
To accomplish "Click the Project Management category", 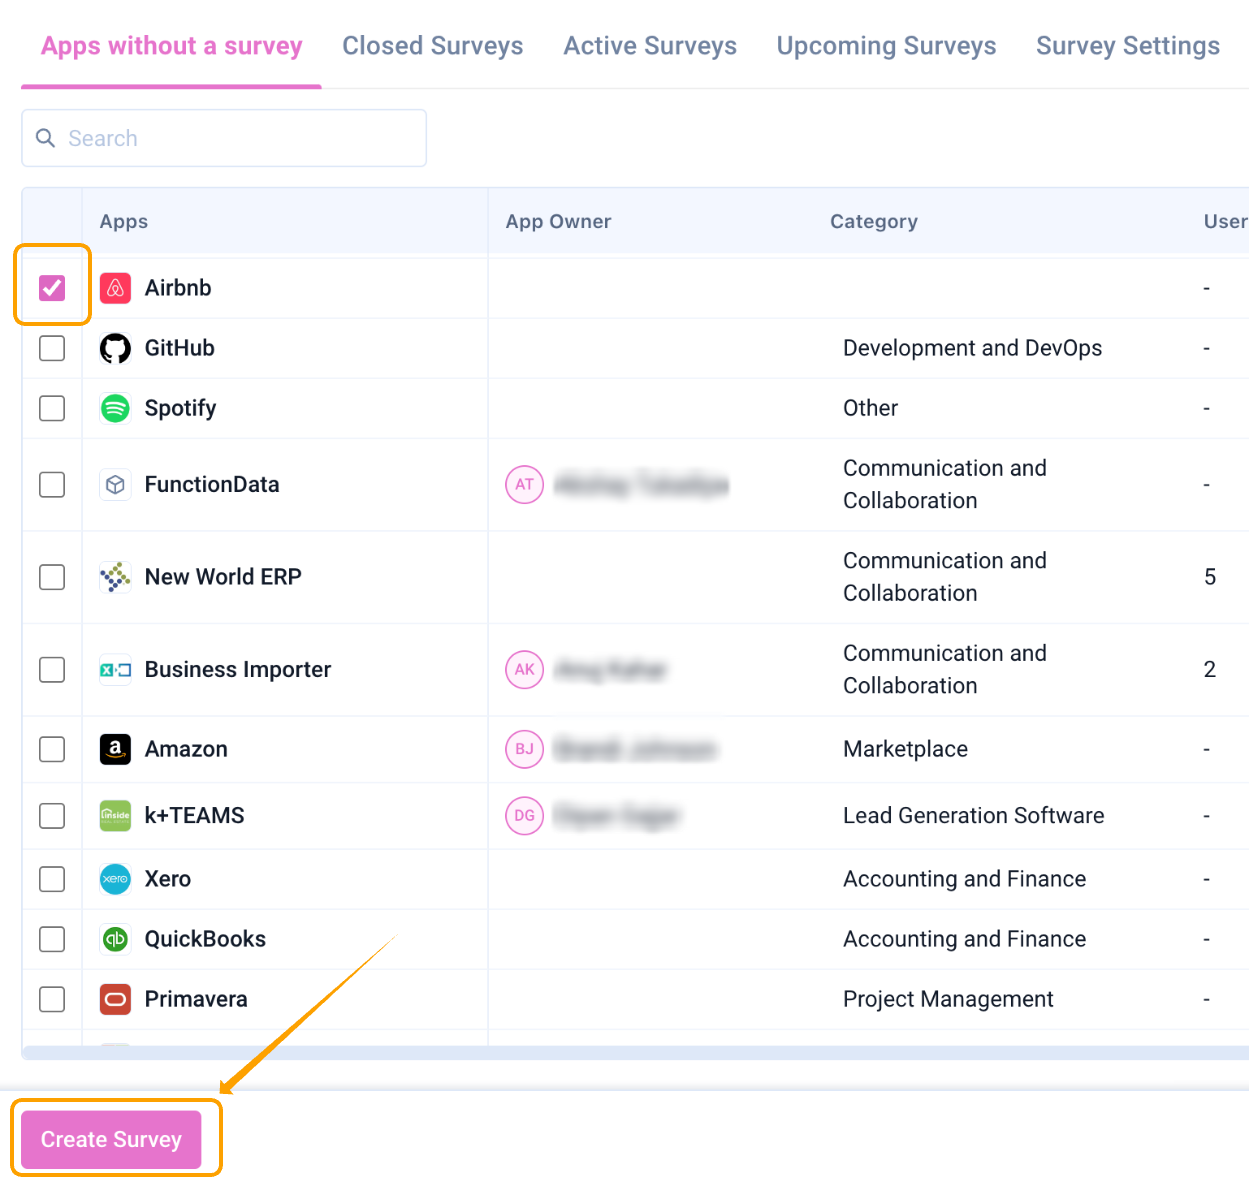I will point(948,999).
